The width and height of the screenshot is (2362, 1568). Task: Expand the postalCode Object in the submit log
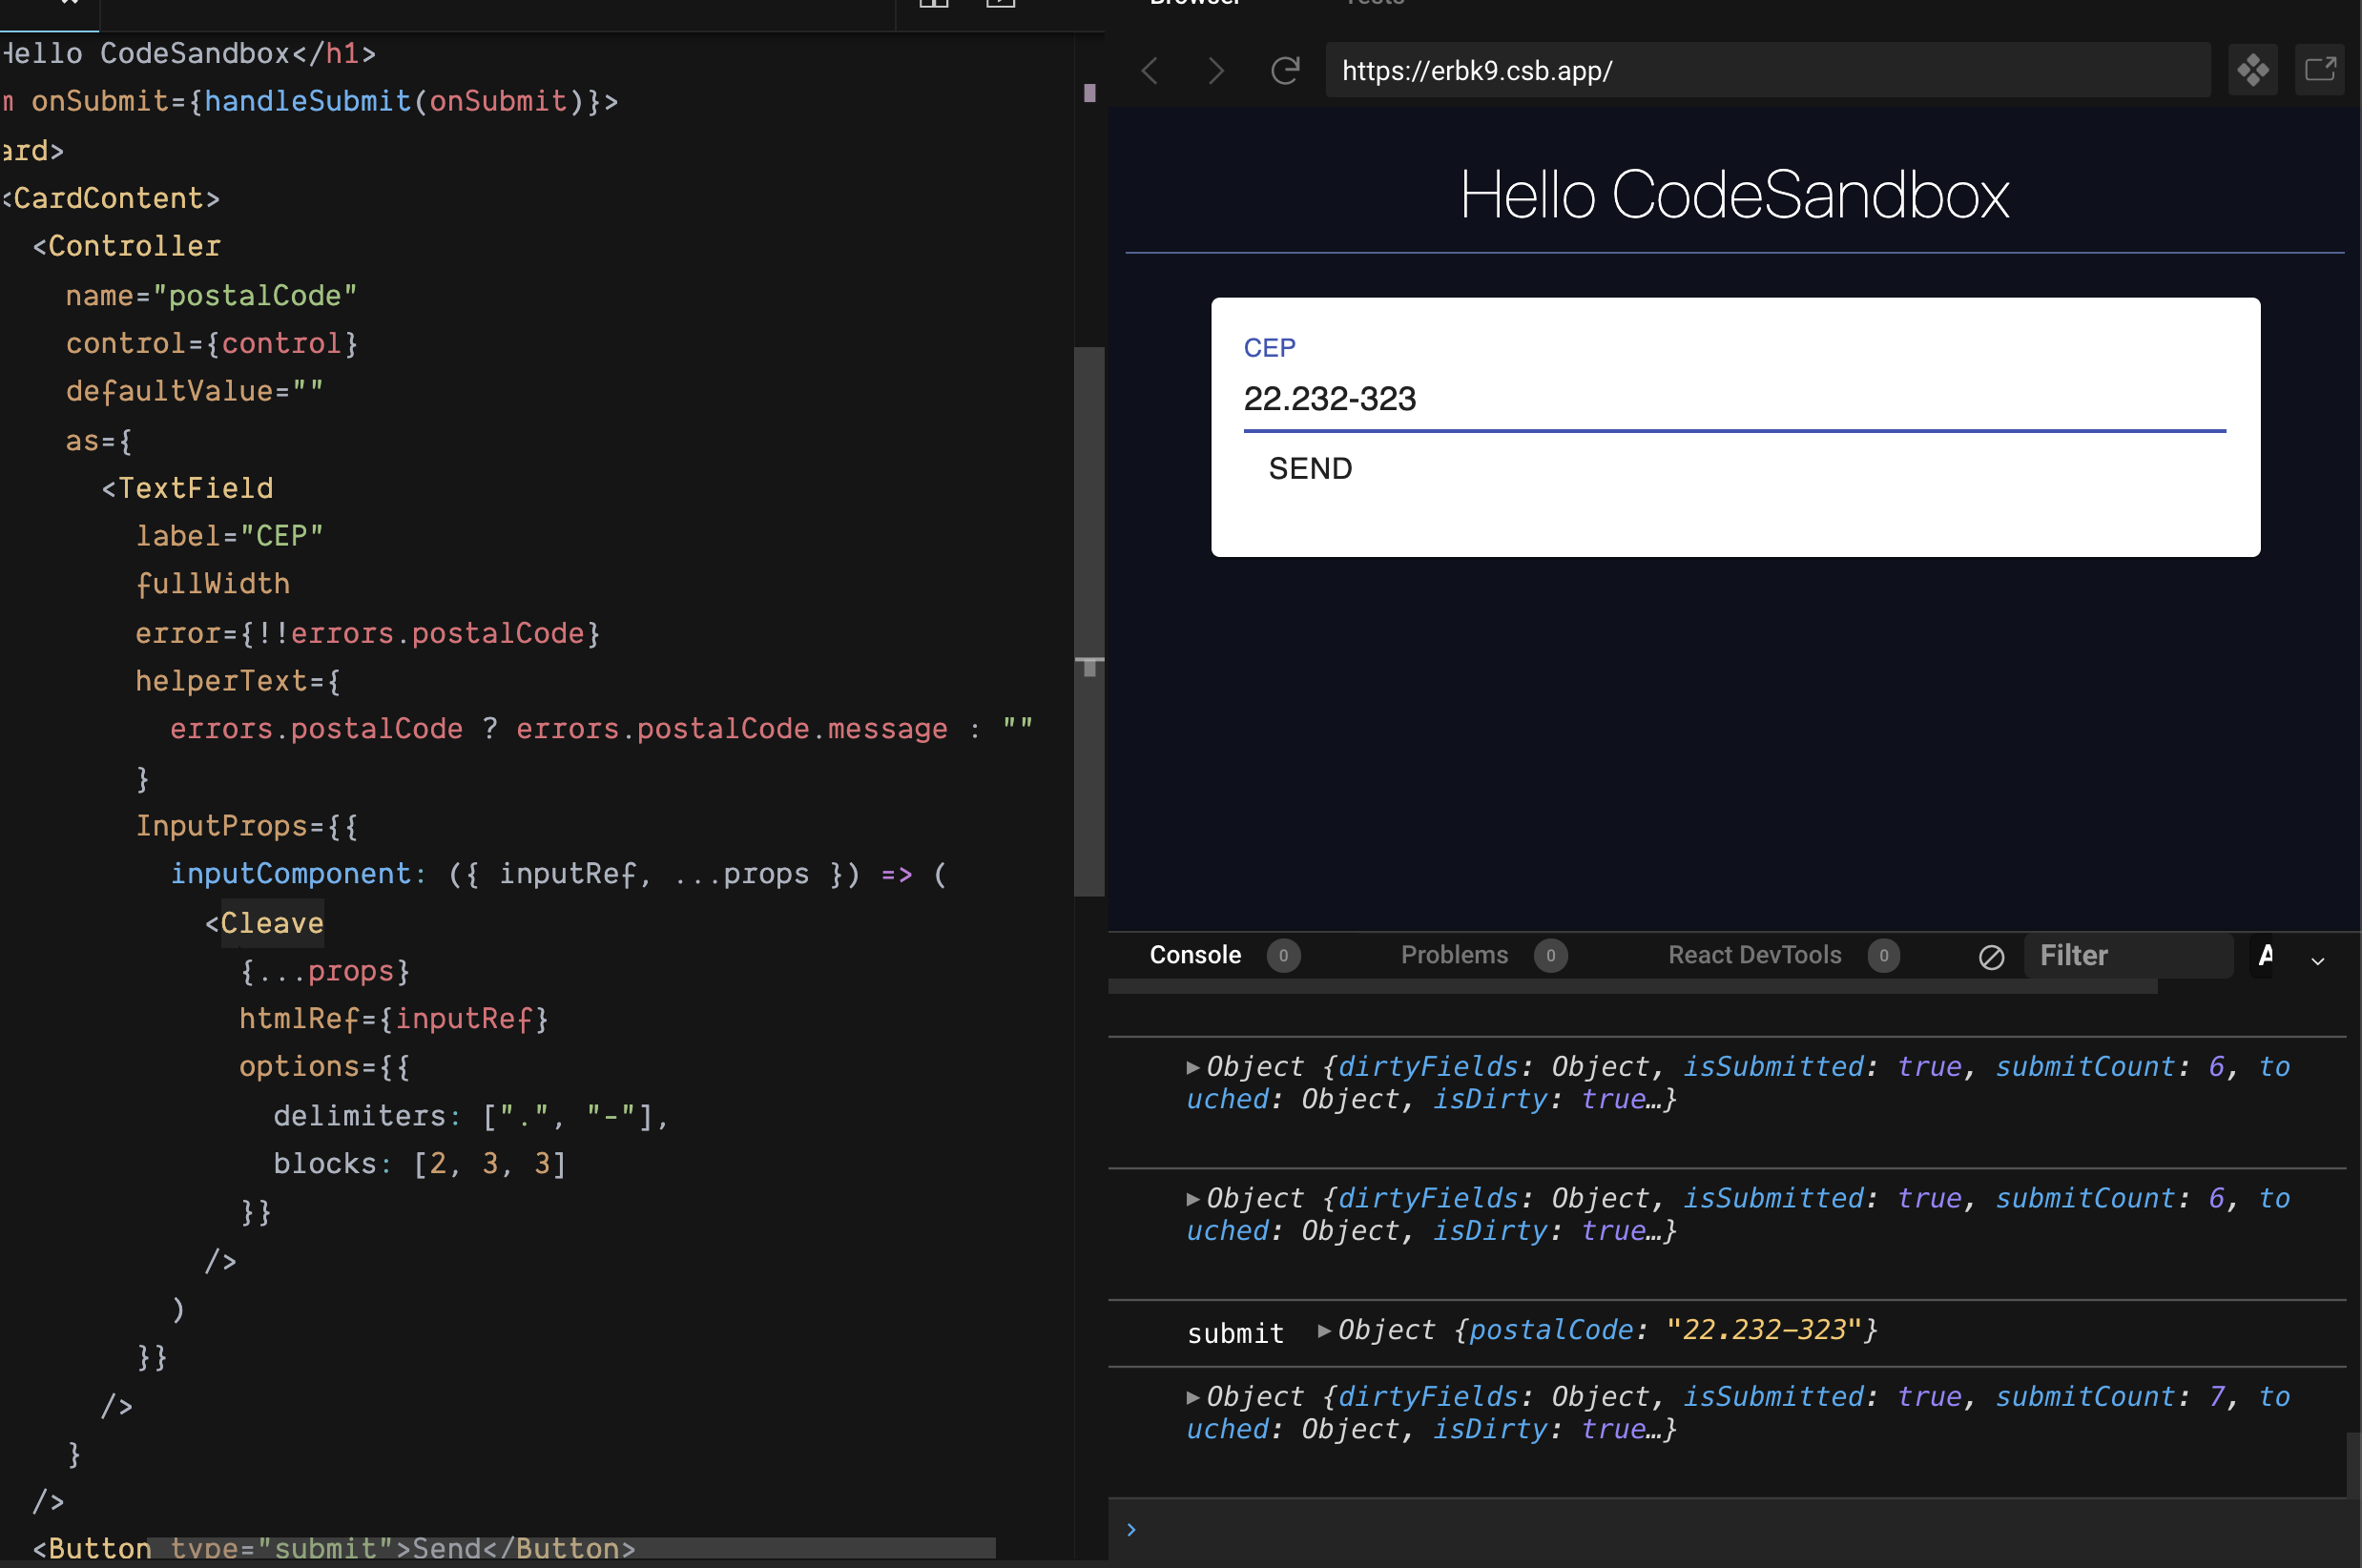tap(1325, 1330)
